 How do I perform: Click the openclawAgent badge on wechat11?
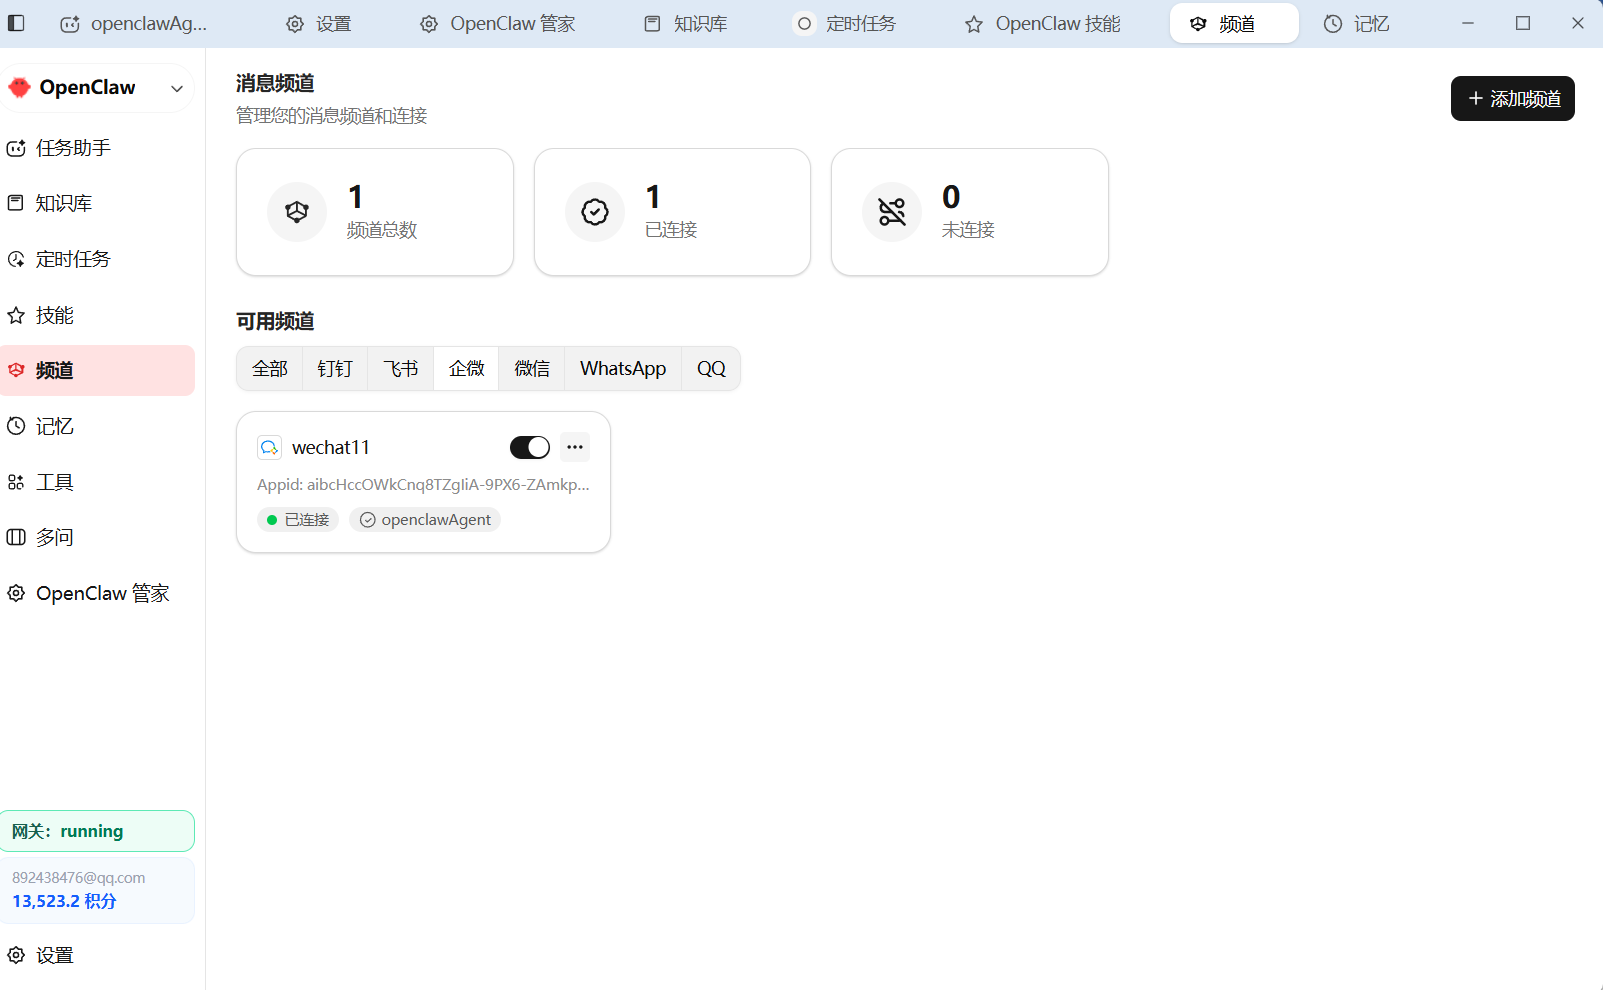[425, 520]
